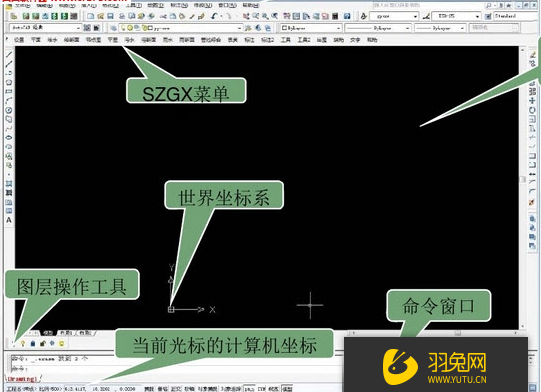Select the Multiline Text 'A' tool
541x392 pixels.
(x=9, y=220)
